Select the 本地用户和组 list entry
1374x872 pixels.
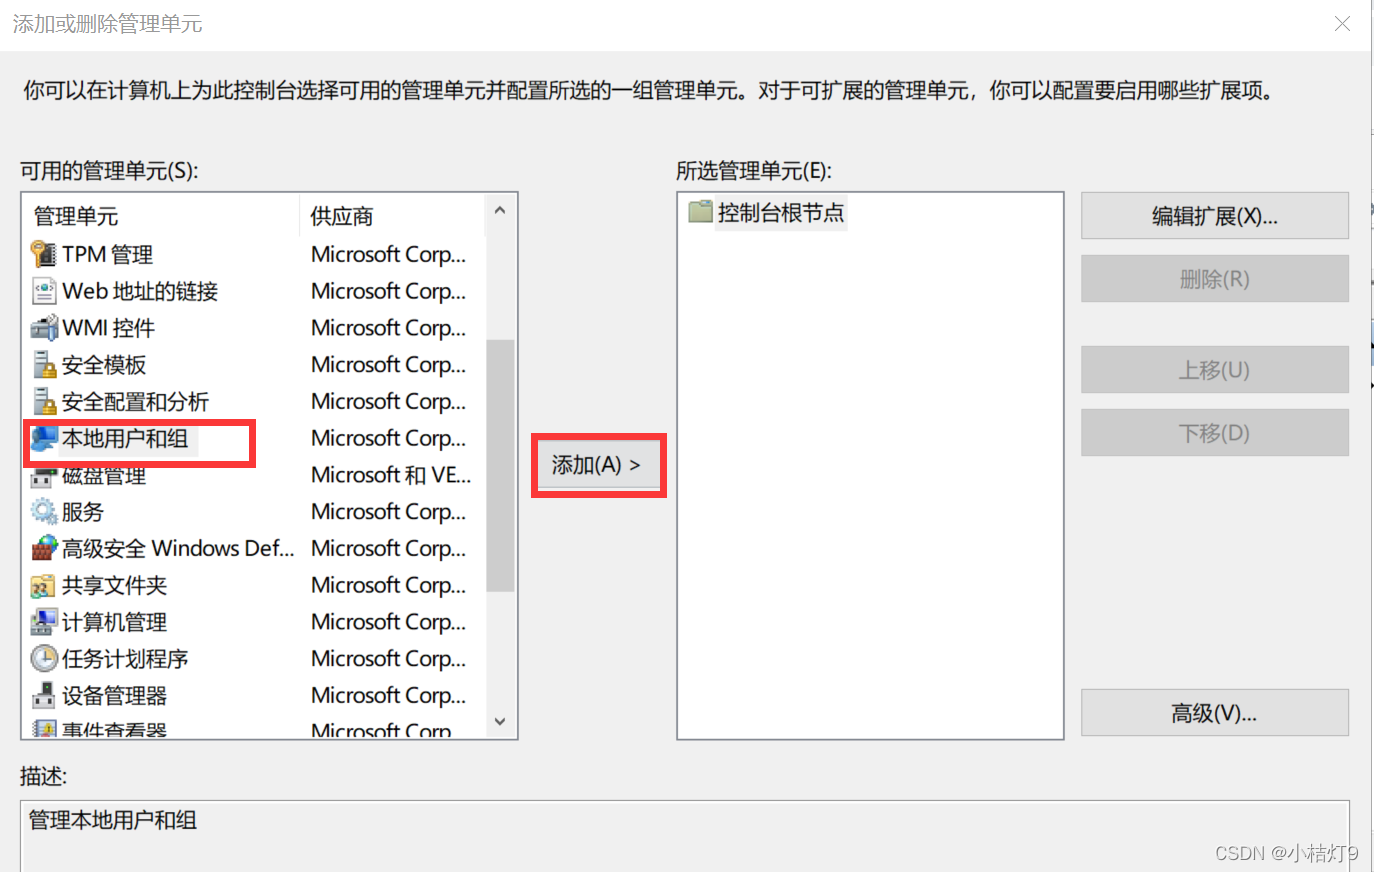125,438
